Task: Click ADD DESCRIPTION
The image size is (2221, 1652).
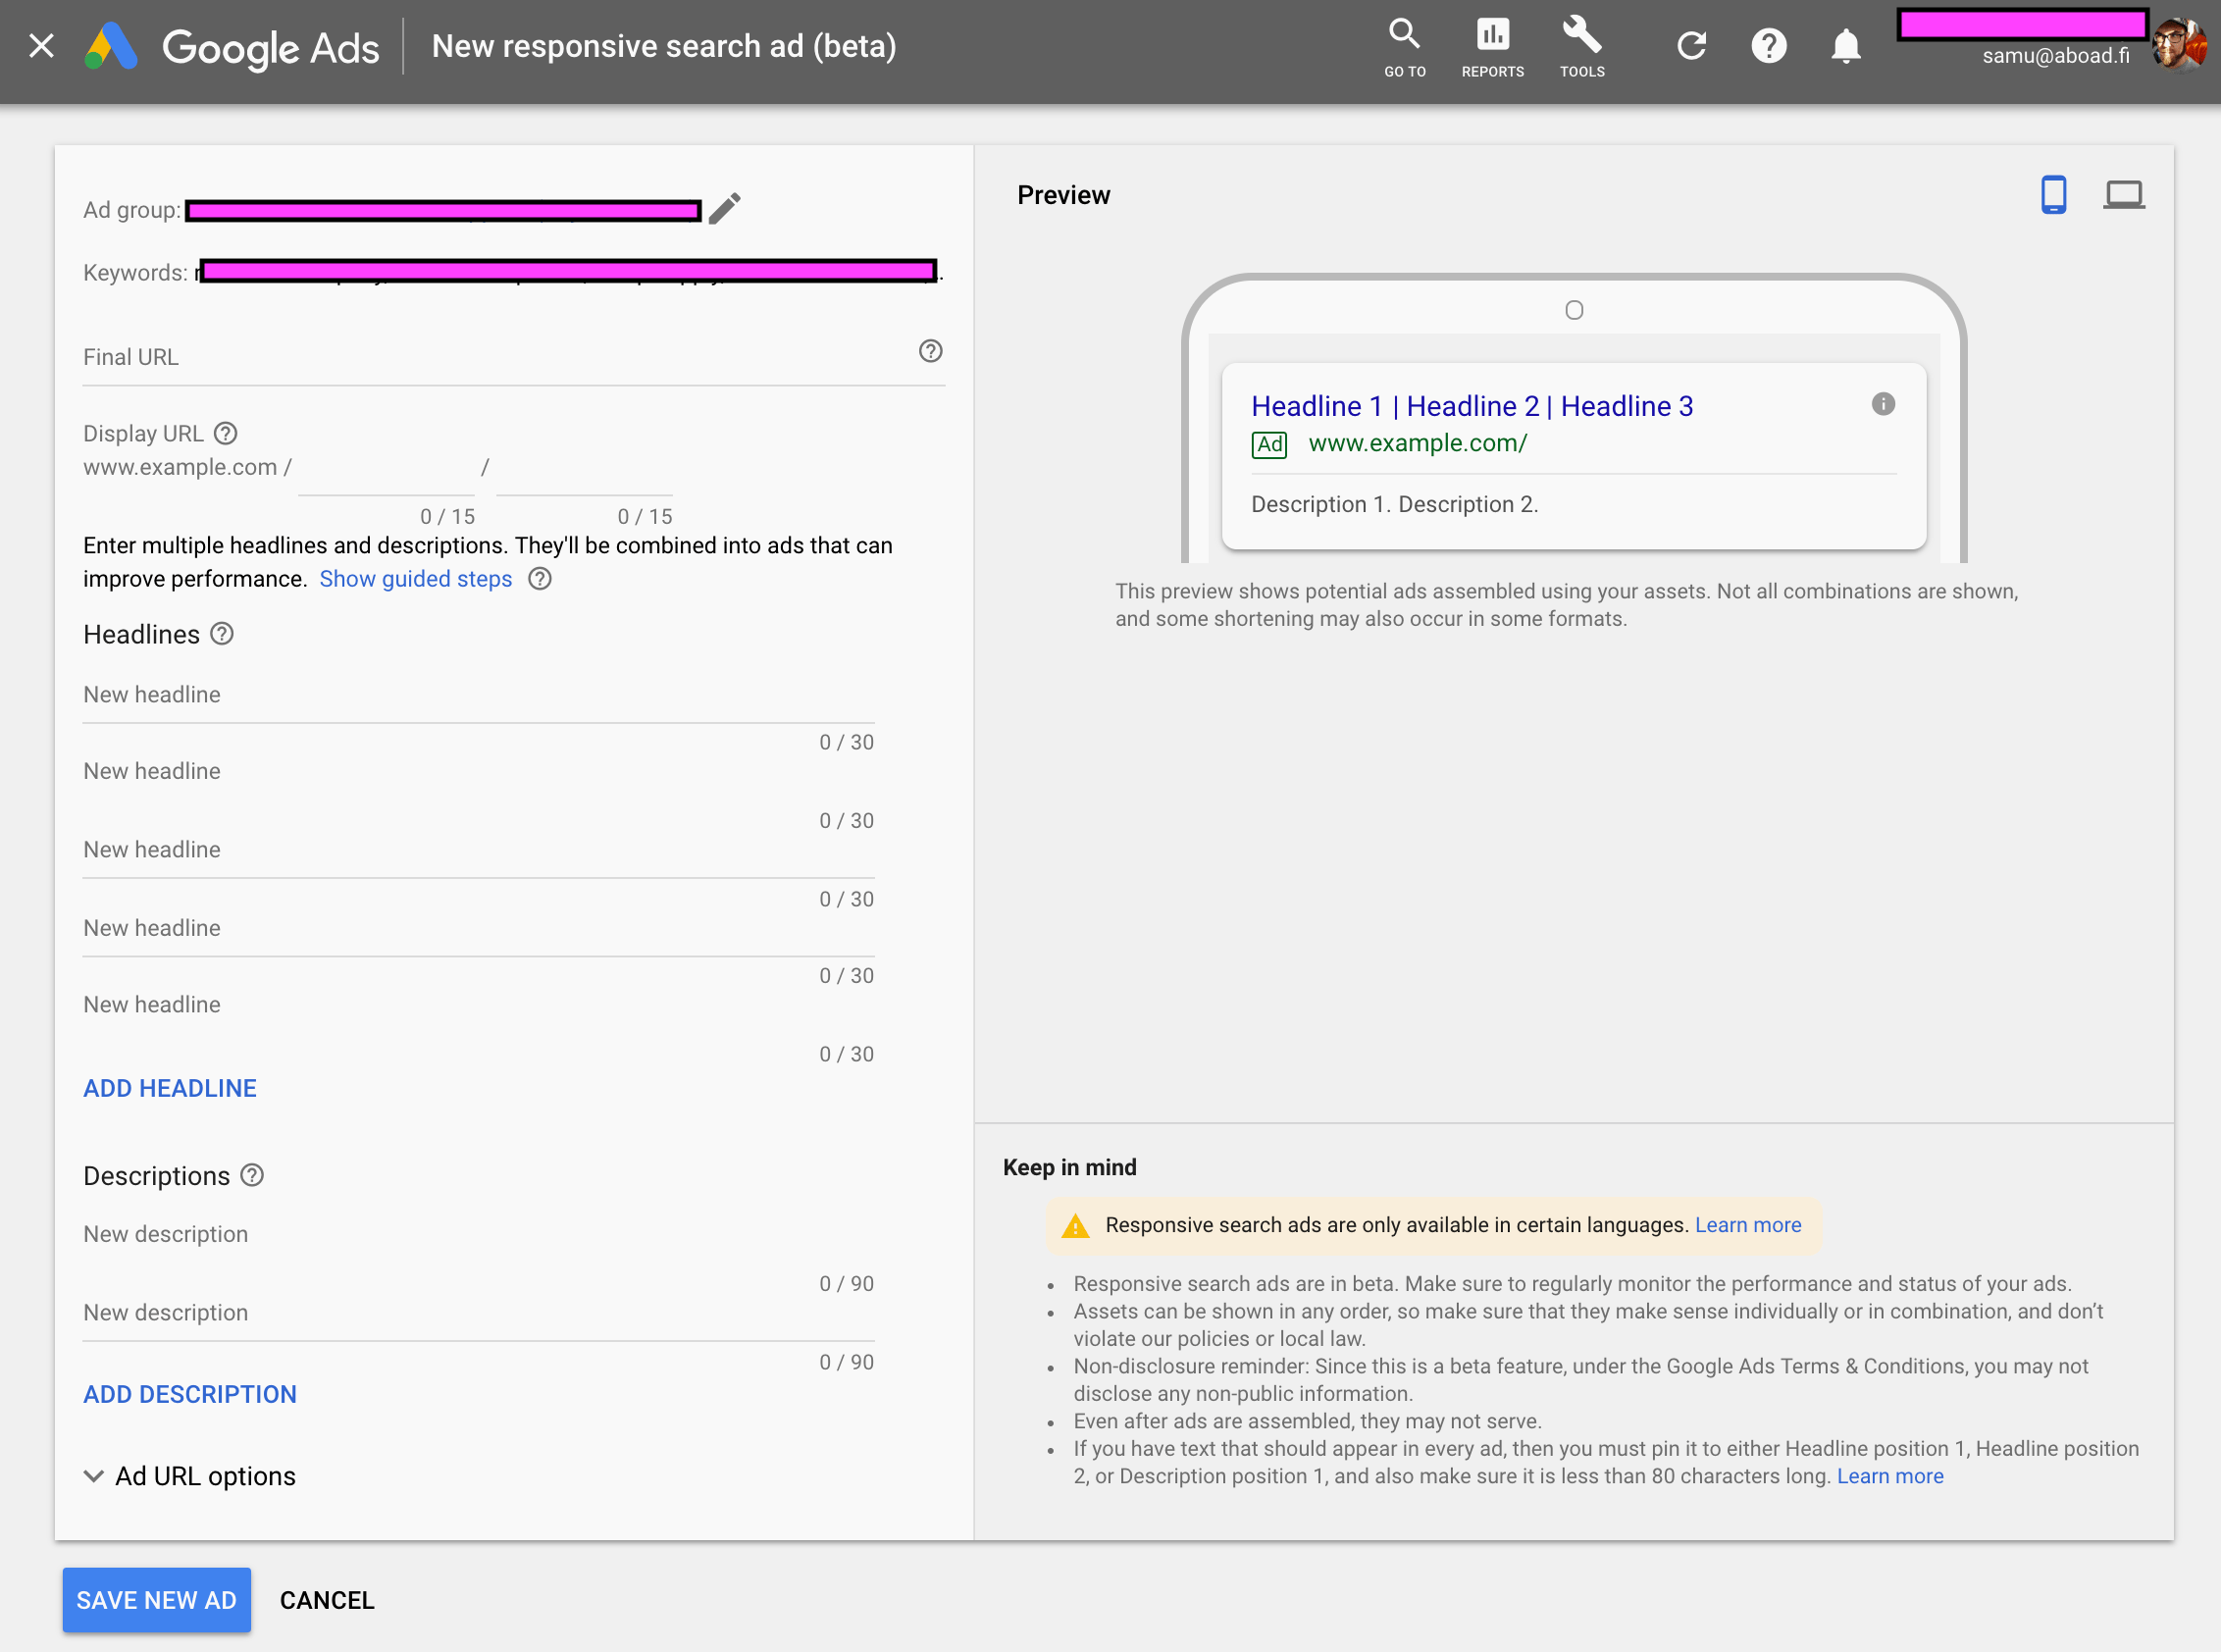Action: click(190, 1394)
